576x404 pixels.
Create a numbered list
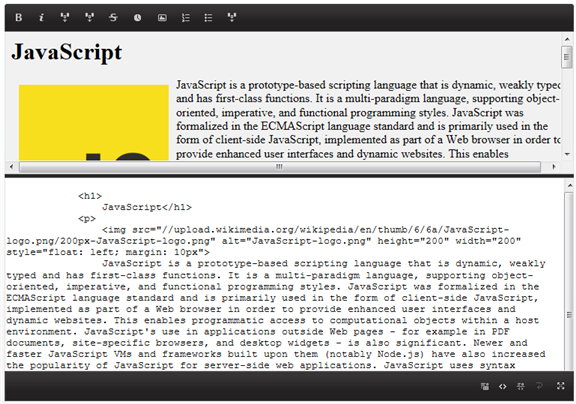186,17
